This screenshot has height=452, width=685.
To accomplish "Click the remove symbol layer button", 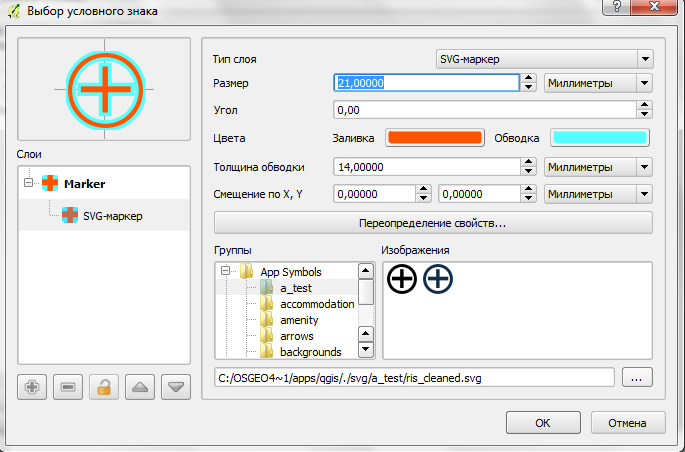I will pos(68,387).
